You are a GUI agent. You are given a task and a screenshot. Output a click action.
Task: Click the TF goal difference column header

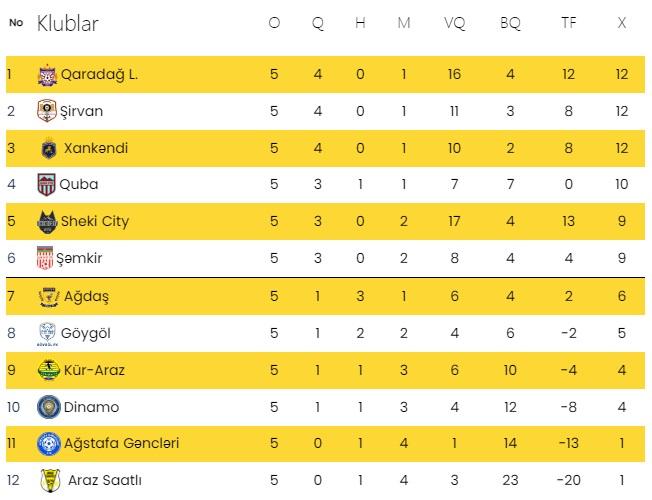[567, 24]
